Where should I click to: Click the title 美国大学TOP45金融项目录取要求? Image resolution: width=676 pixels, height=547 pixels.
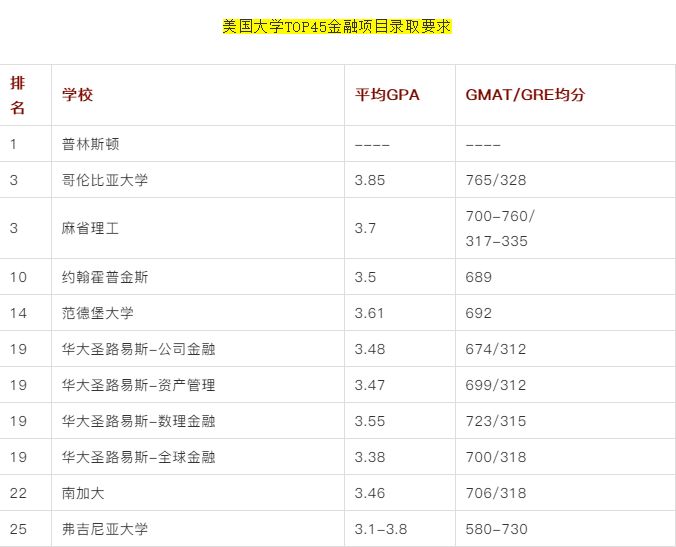(337, 26)
